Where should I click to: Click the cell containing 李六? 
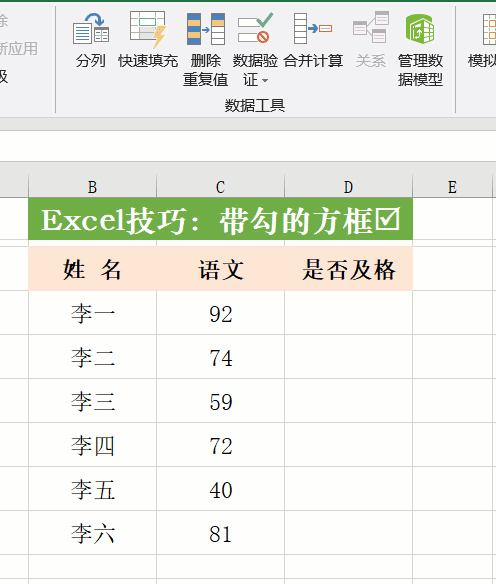click(92, 533)
